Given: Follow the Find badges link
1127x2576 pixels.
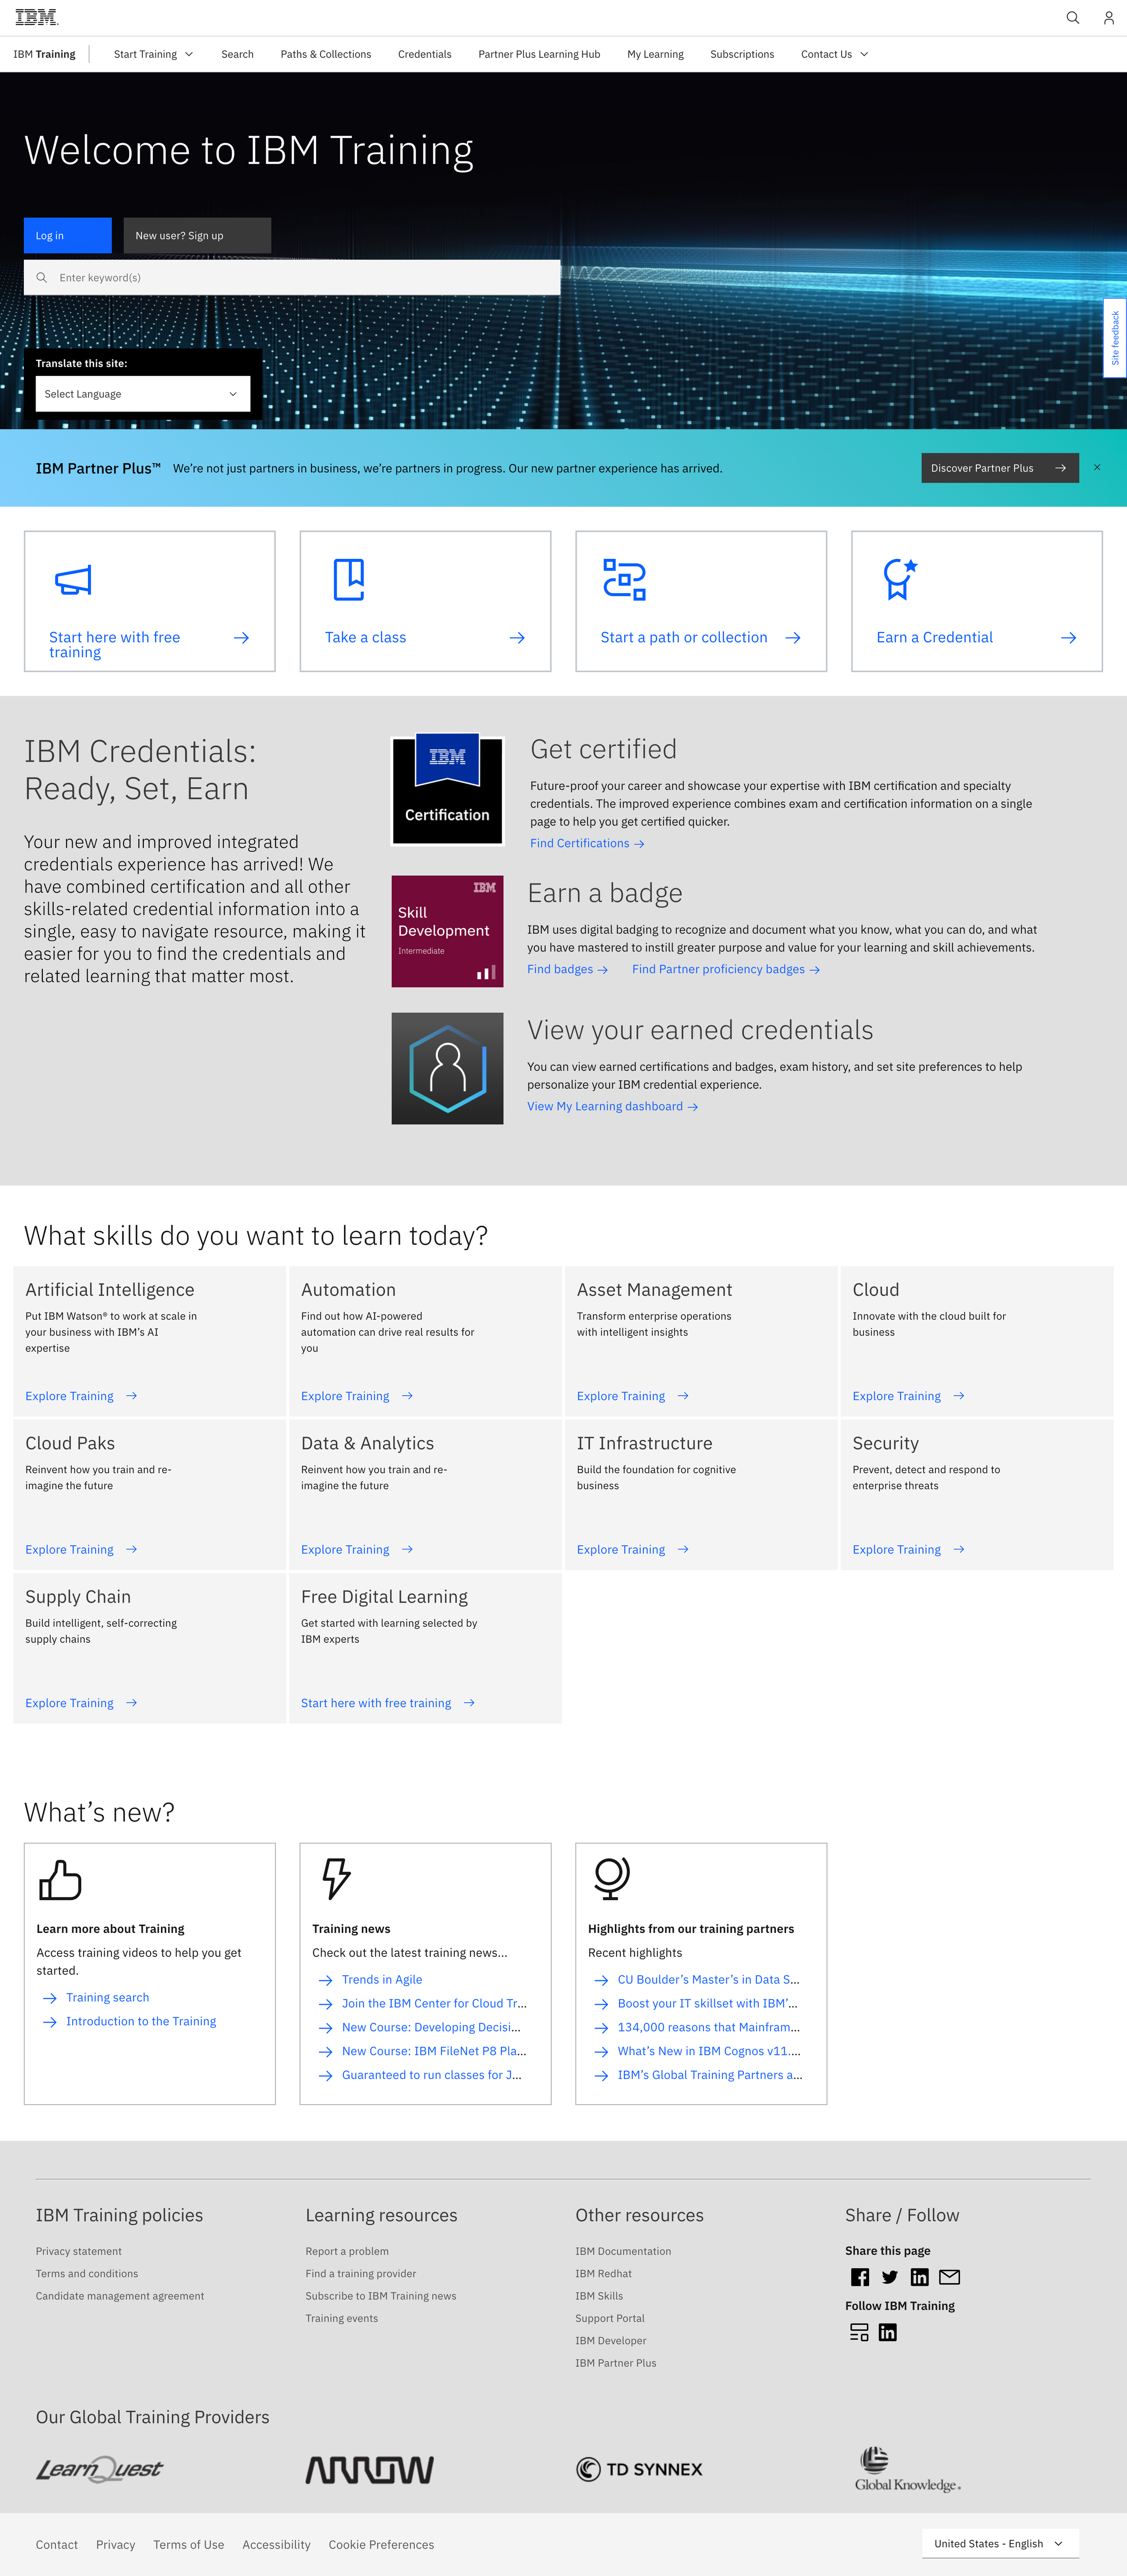Looking at the screenshot, I should click(567, 969).
